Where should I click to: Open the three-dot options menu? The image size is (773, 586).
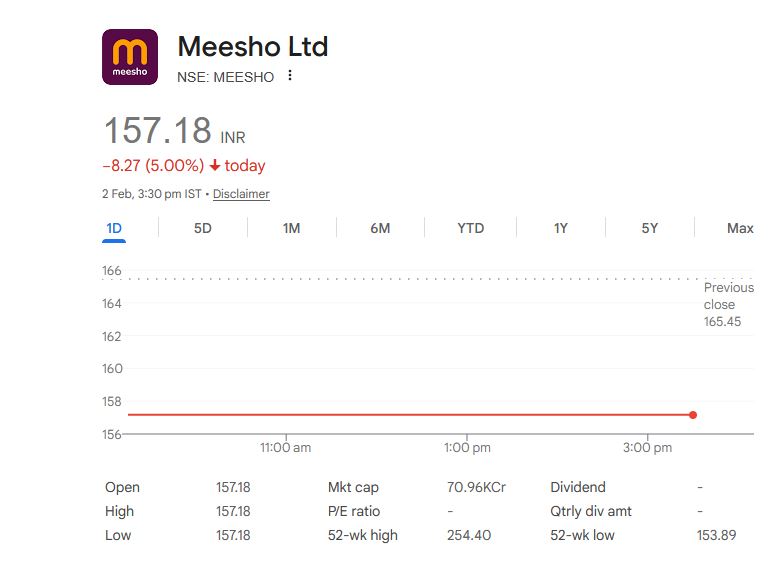point(290,76)
